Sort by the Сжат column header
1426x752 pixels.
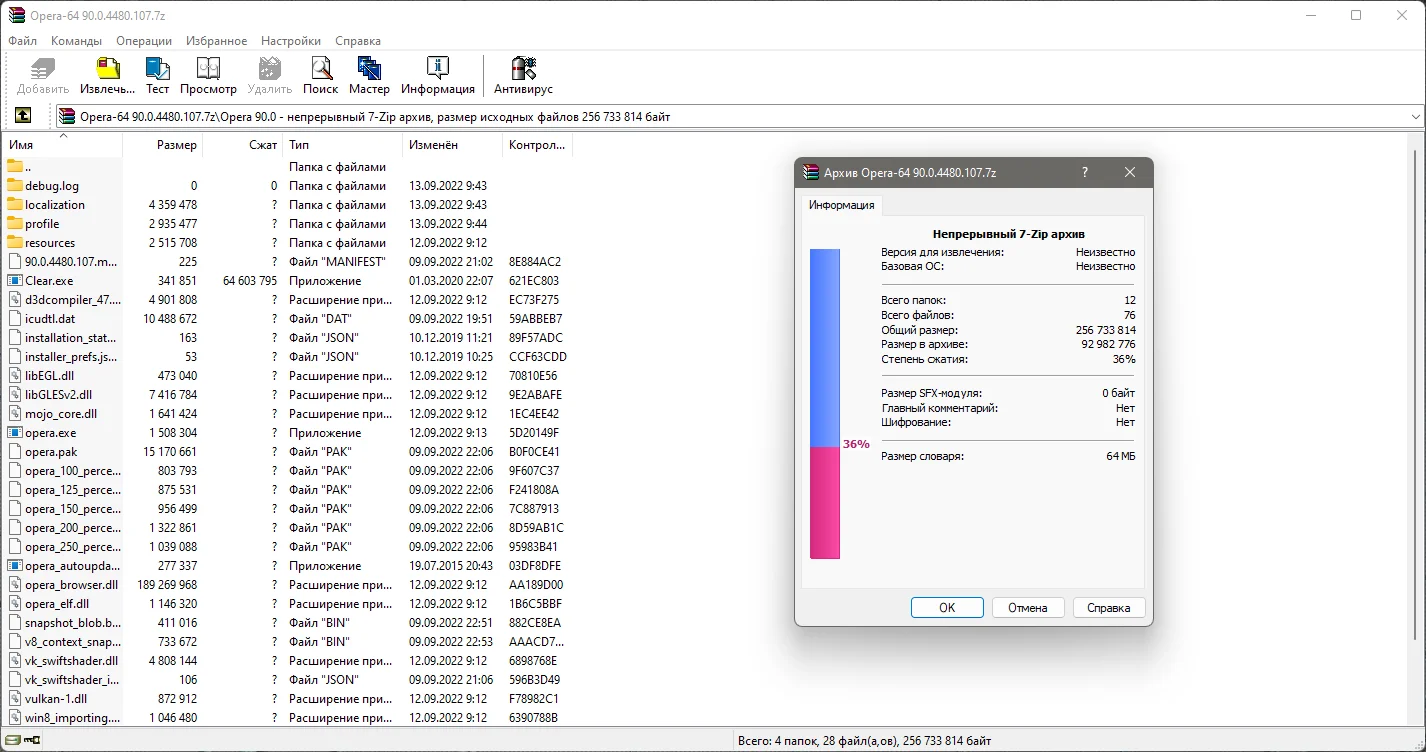tap(243, 145)
